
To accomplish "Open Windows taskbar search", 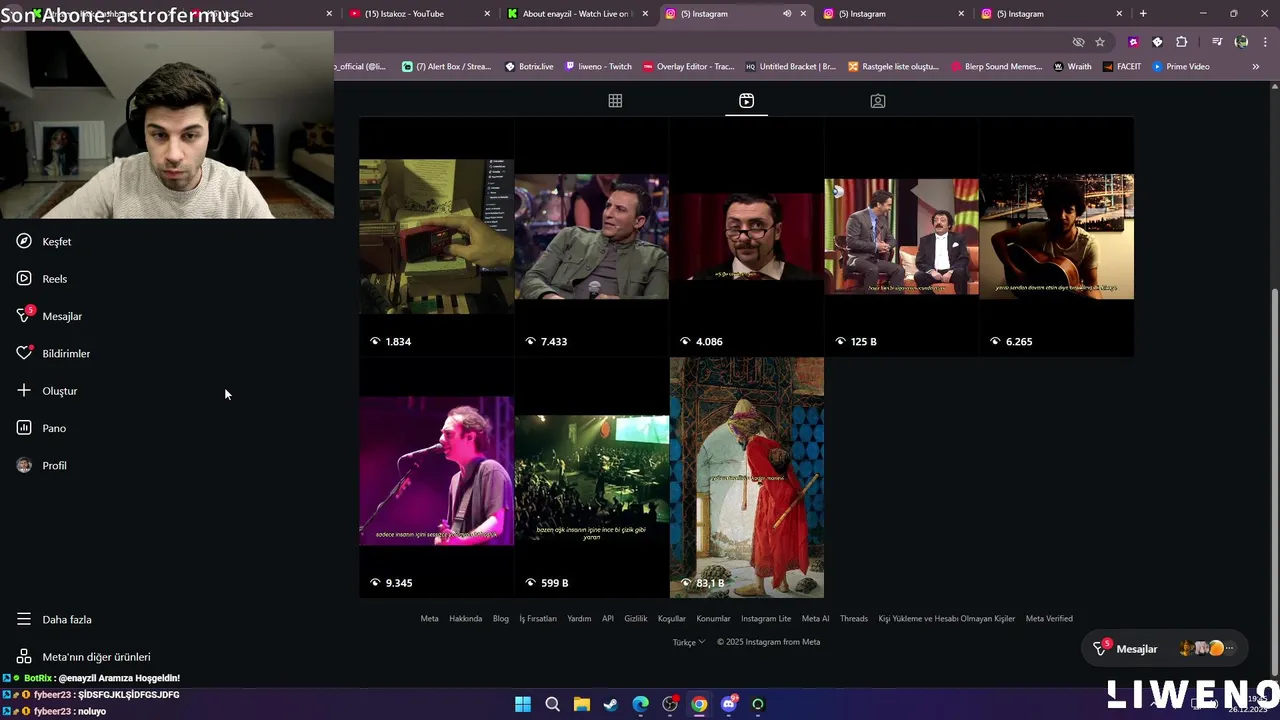I will 552,704.
